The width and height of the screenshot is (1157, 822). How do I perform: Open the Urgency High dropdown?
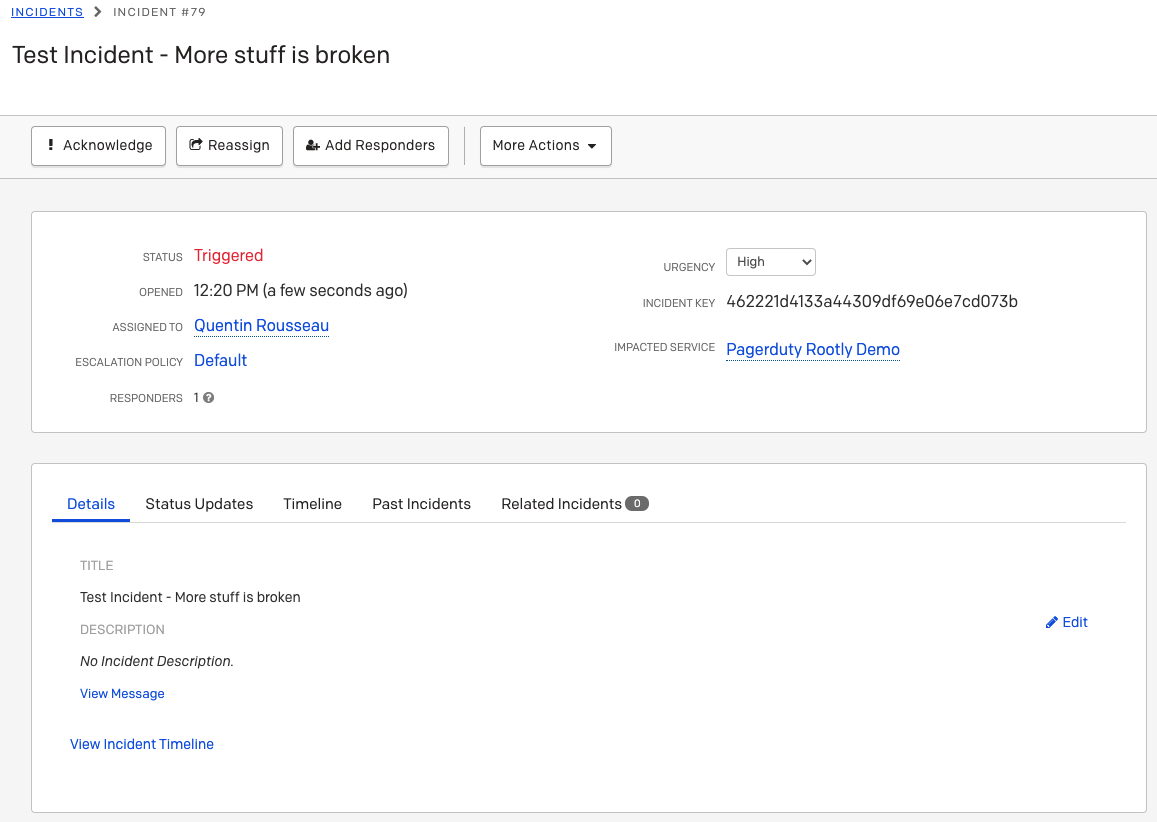(x=770, y=262)
